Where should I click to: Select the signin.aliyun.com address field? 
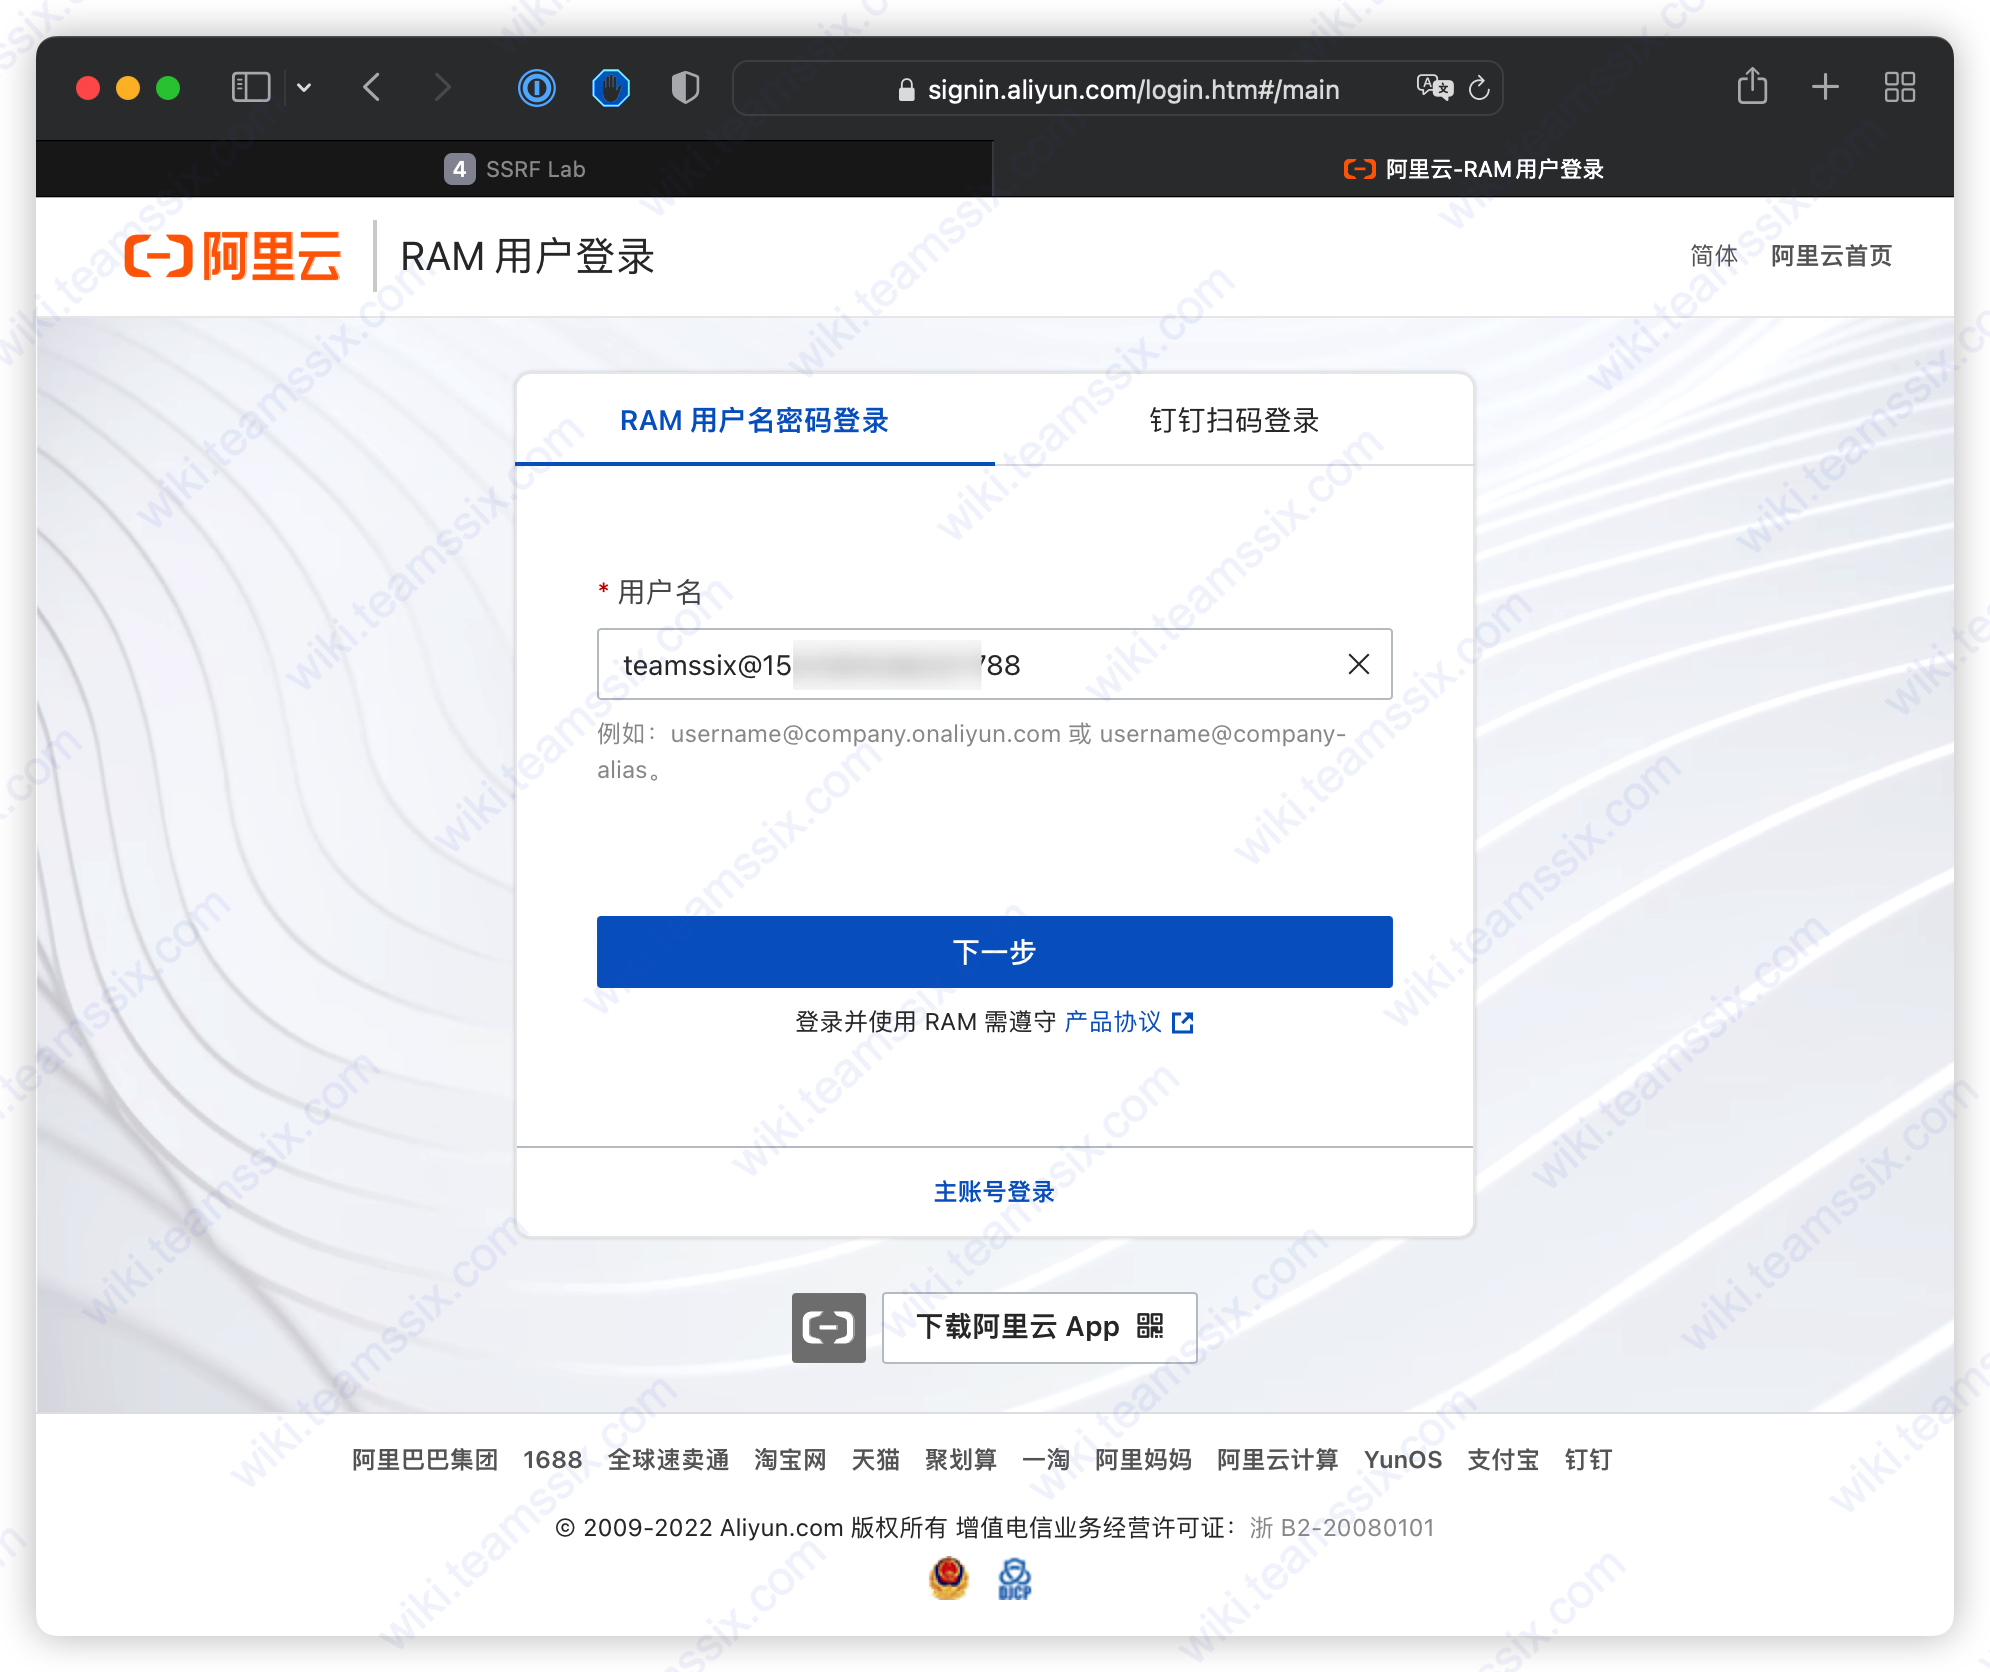1118,89
